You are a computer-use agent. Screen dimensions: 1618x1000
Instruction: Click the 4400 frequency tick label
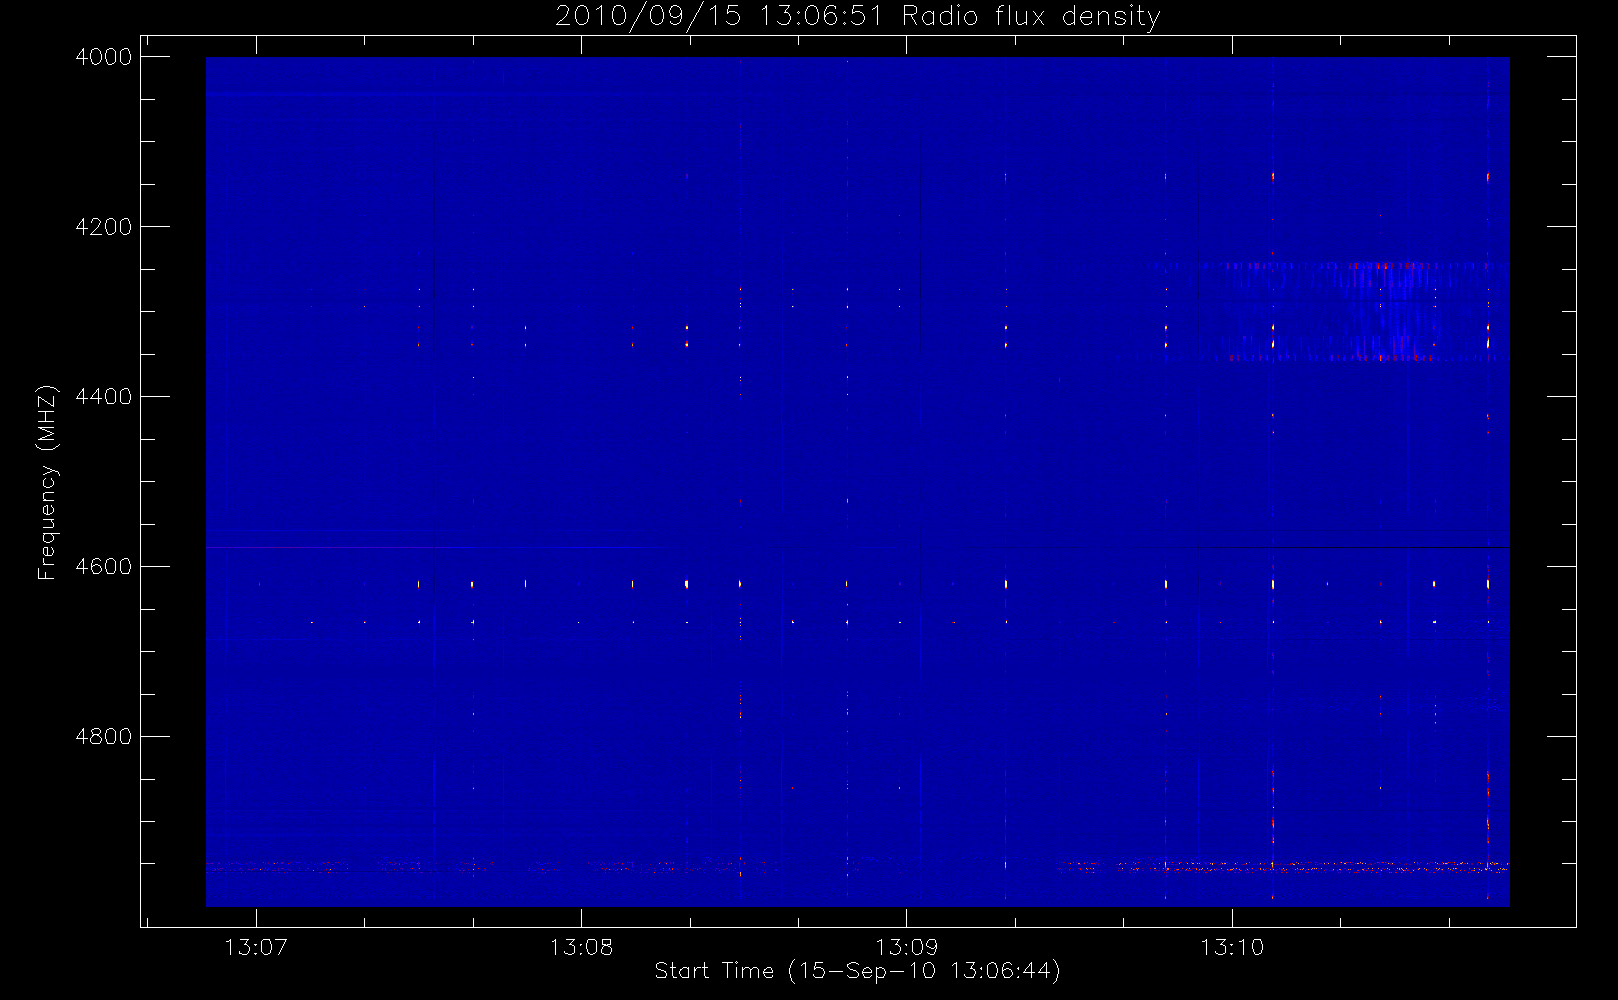[x=104, y=397]
